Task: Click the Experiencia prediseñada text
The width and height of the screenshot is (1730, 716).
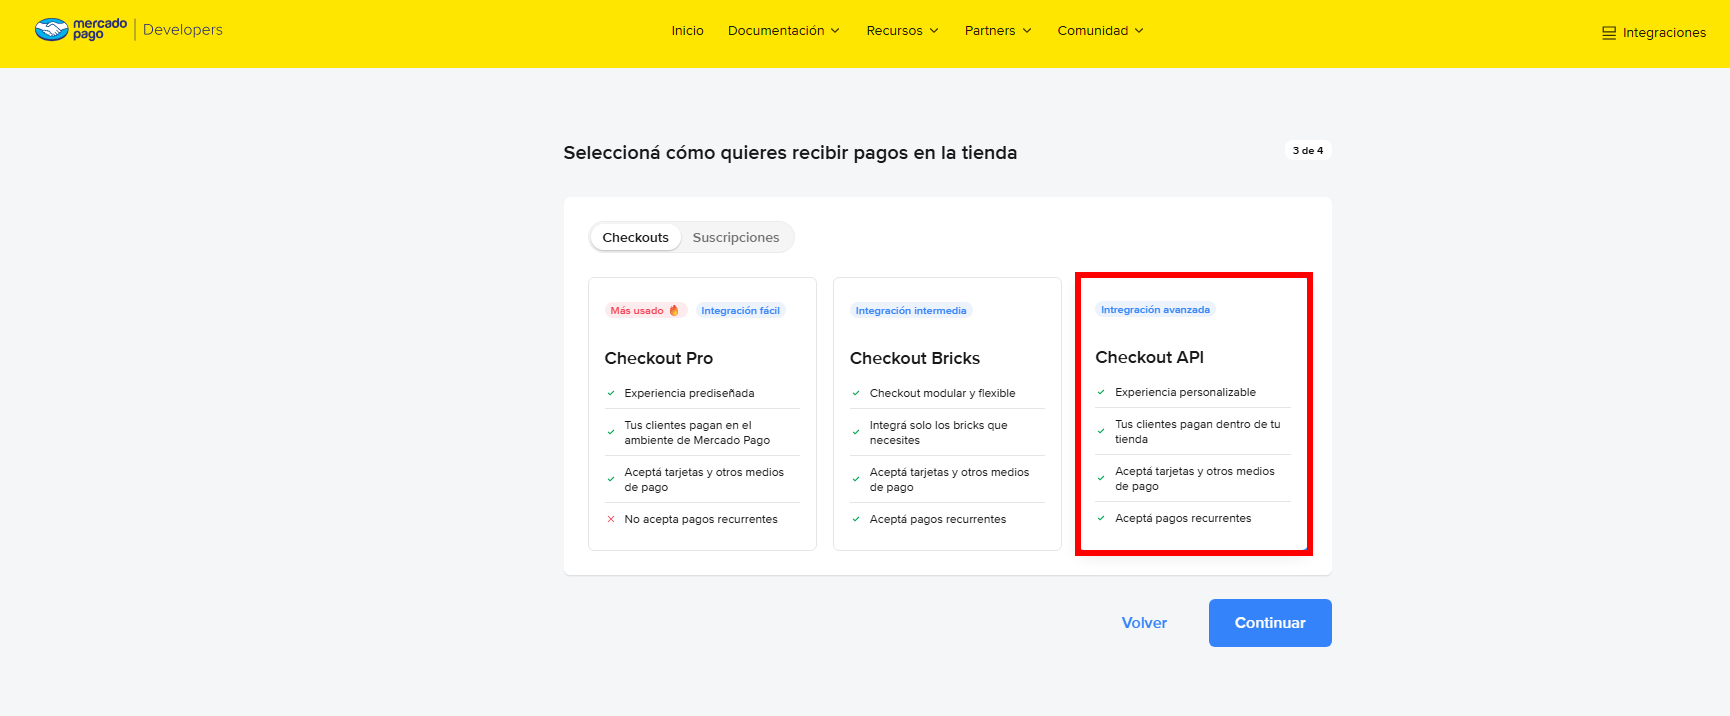Action: click(x=690, y=393)
